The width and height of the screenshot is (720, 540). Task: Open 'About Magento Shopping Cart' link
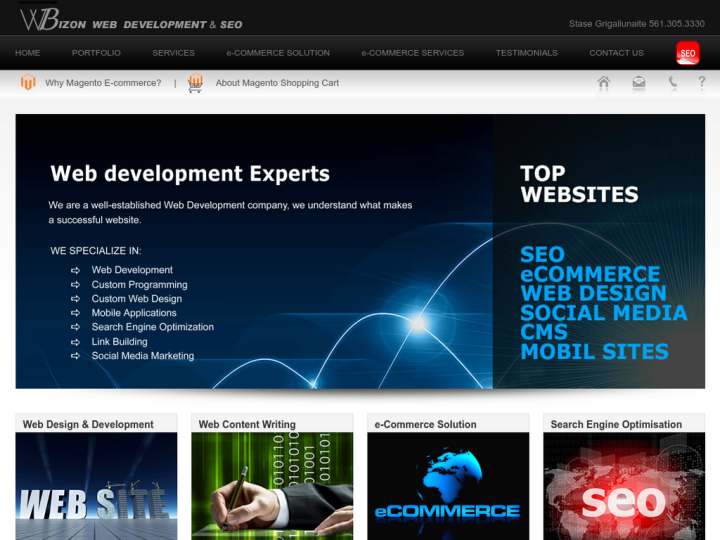277,83
